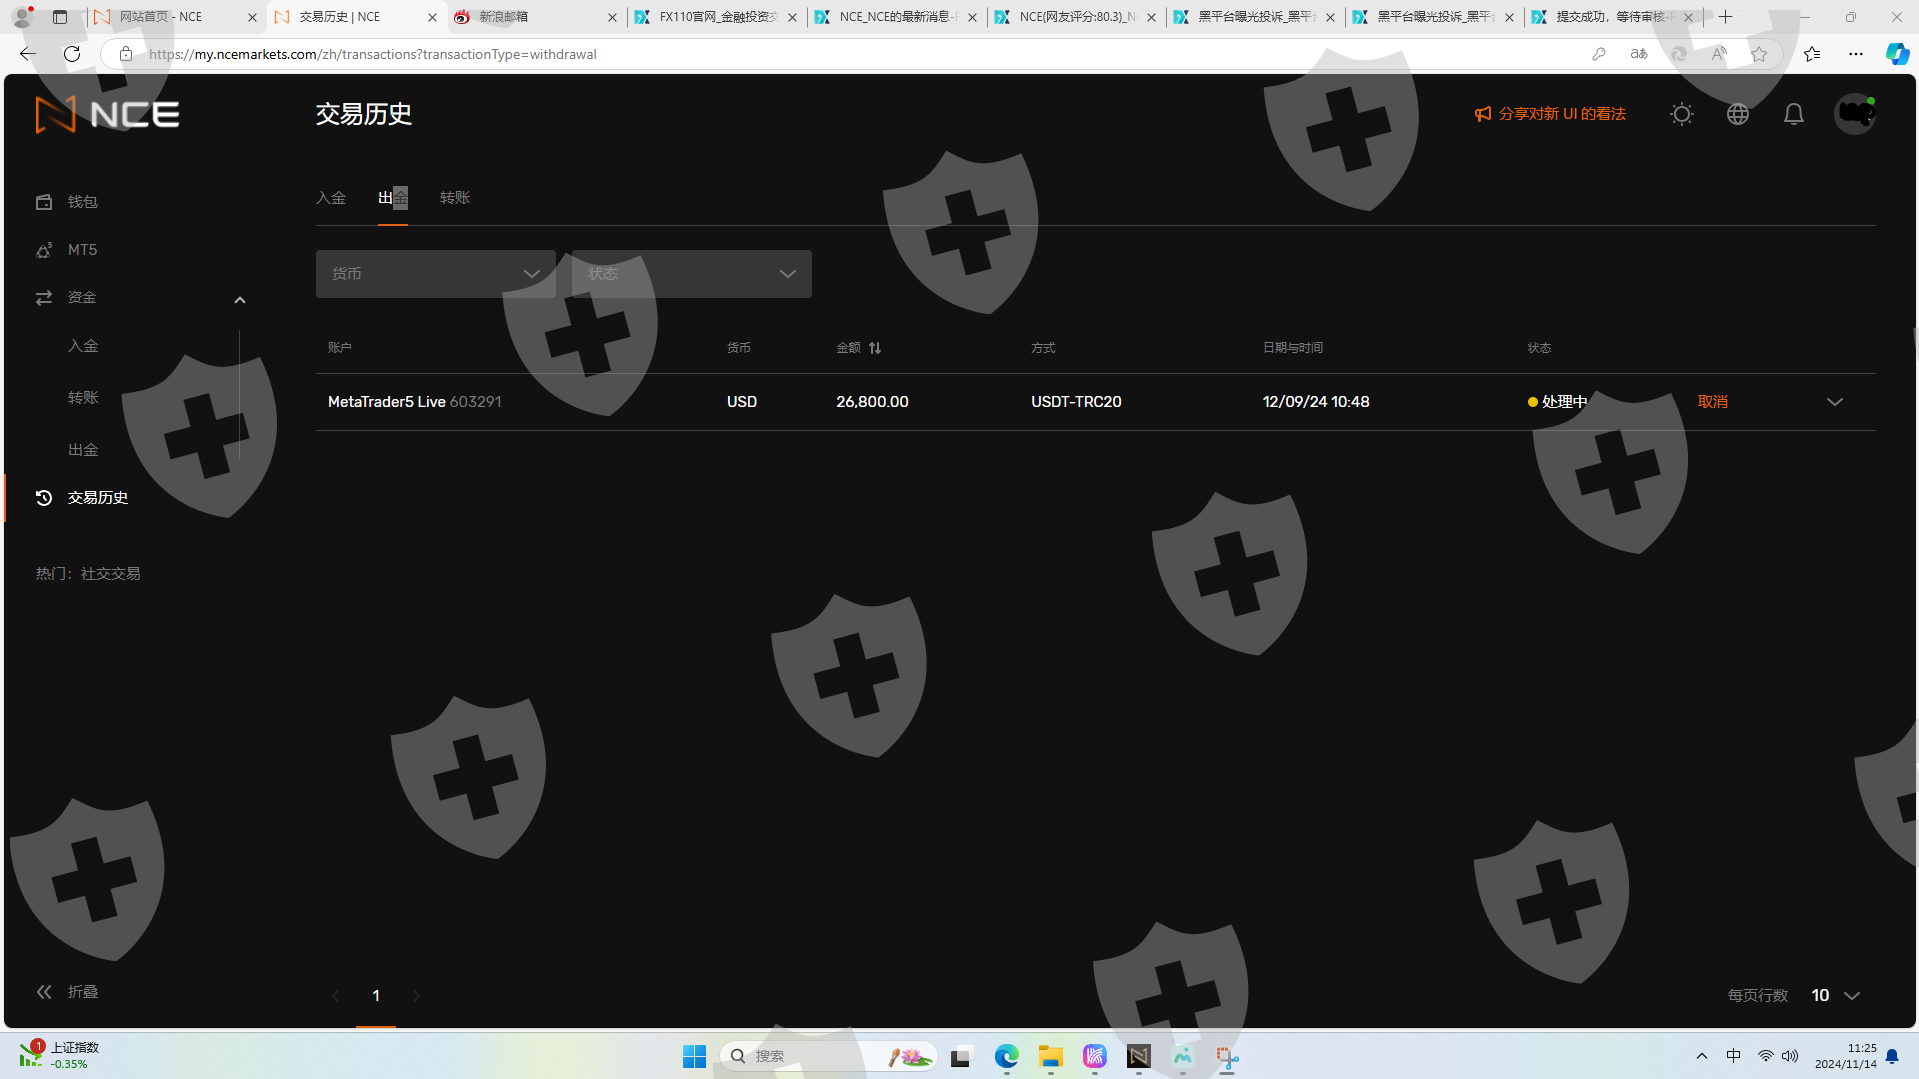
Task: Open MT5 section in sidebar
Action: [x=82, y=250]
